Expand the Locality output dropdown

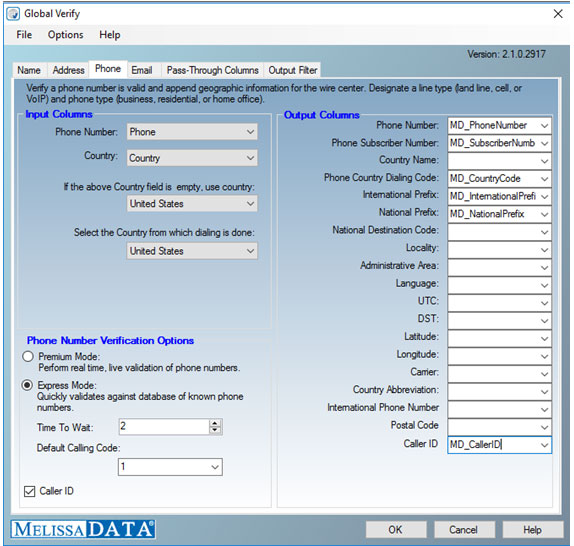tap(544, 250)
